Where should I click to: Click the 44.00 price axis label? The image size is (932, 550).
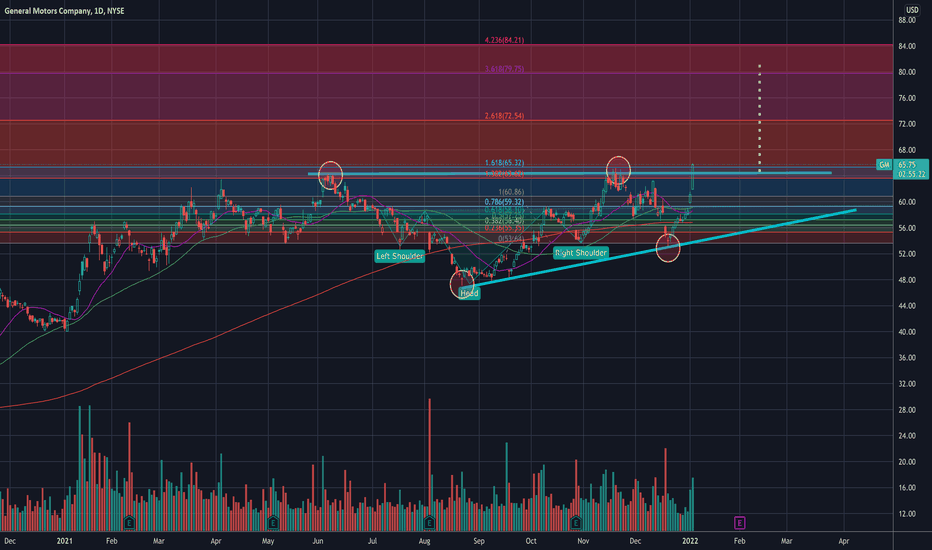pos(906,306)
